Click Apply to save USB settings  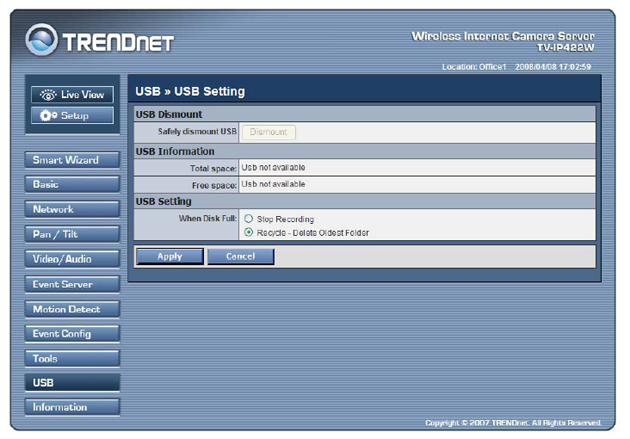pos(170,257)
